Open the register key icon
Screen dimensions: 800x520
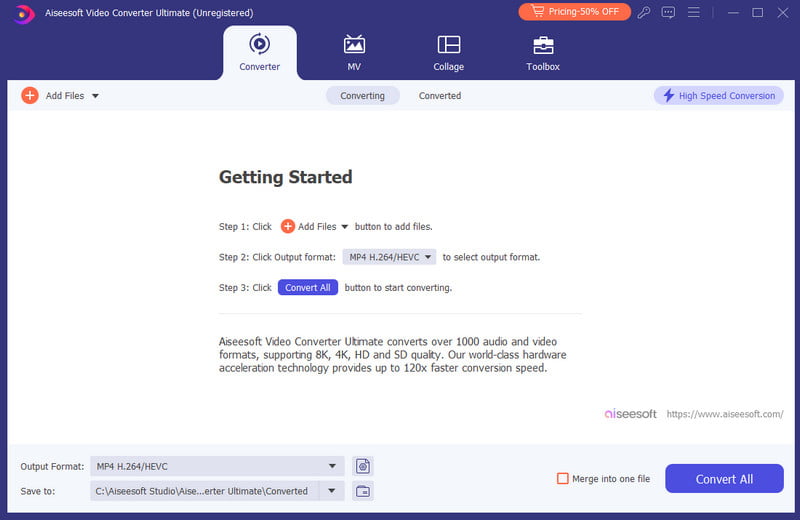coord(643,12)
